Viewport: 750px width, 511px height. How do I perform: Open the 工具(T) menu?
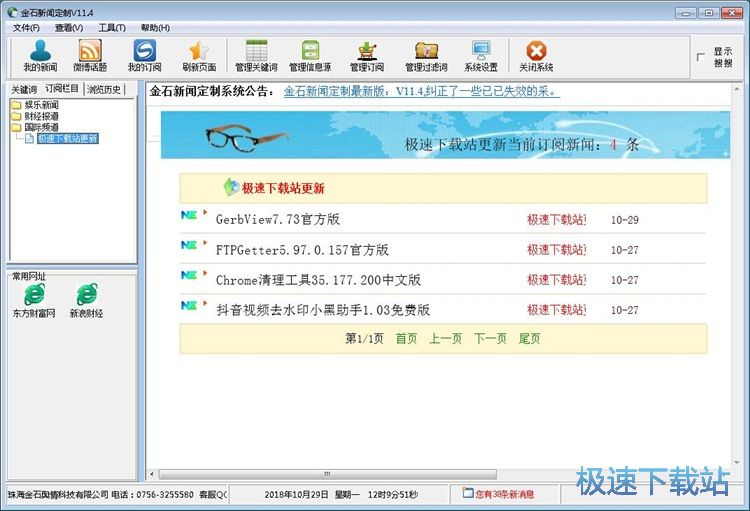112,28
